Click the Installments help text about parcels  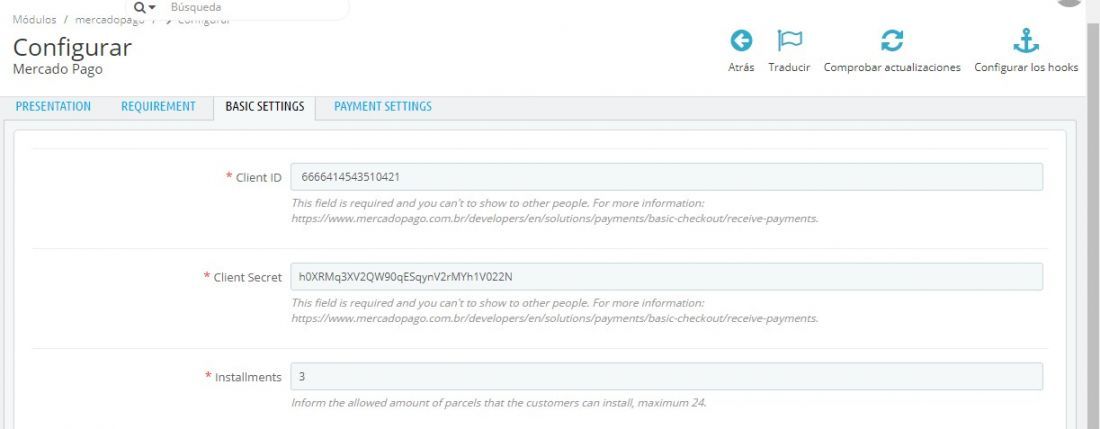tap(499, 403)
